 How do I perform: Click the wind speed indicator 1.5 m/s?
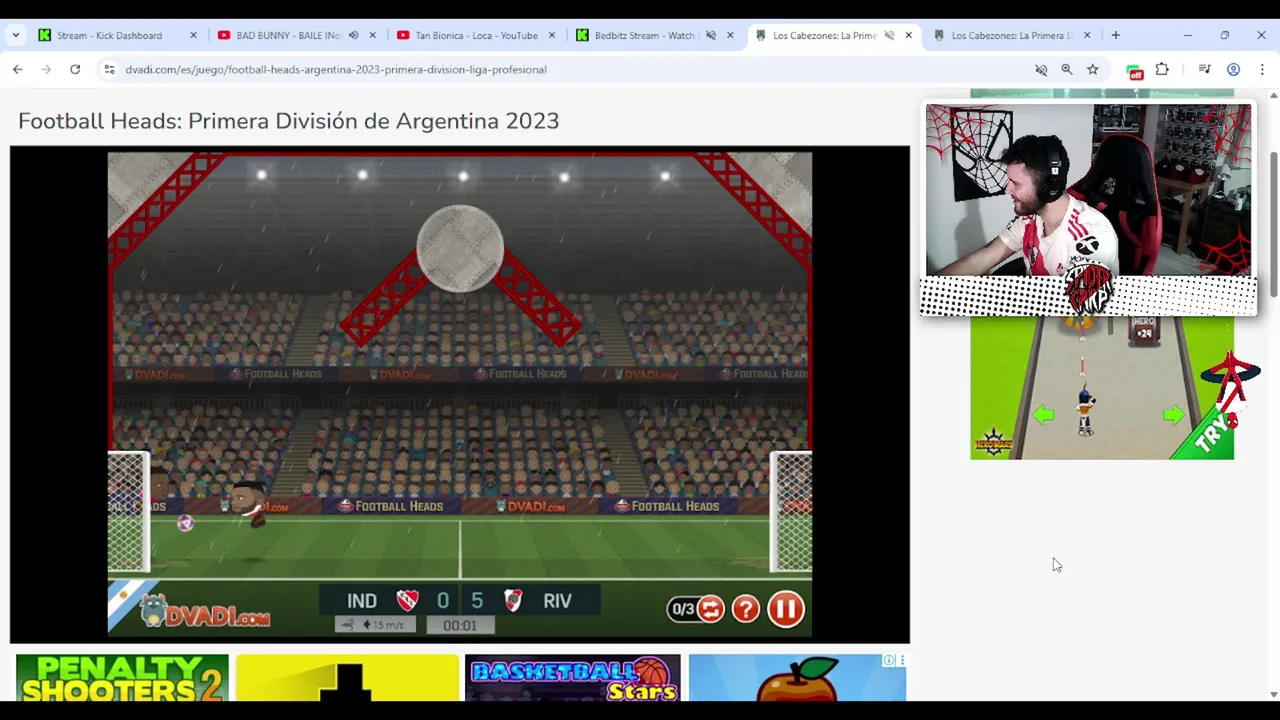pyautogui.click(x=374, y=625)
